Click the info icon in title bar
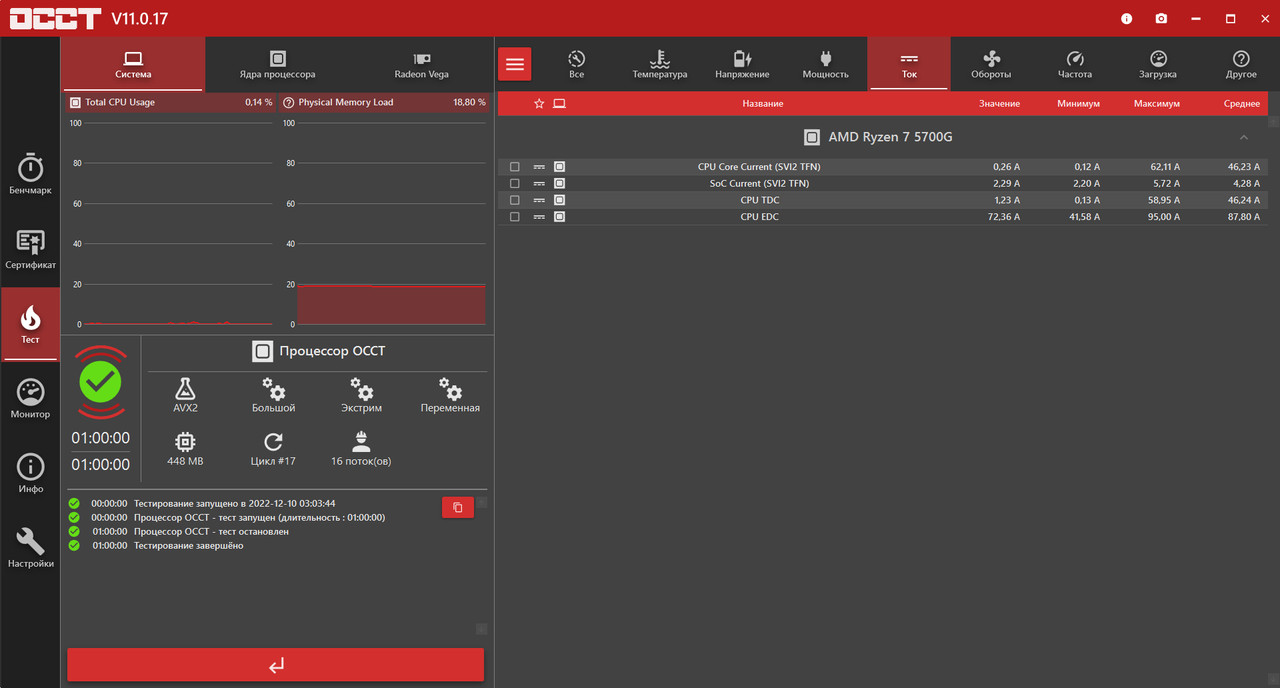 coord(1127,18)
